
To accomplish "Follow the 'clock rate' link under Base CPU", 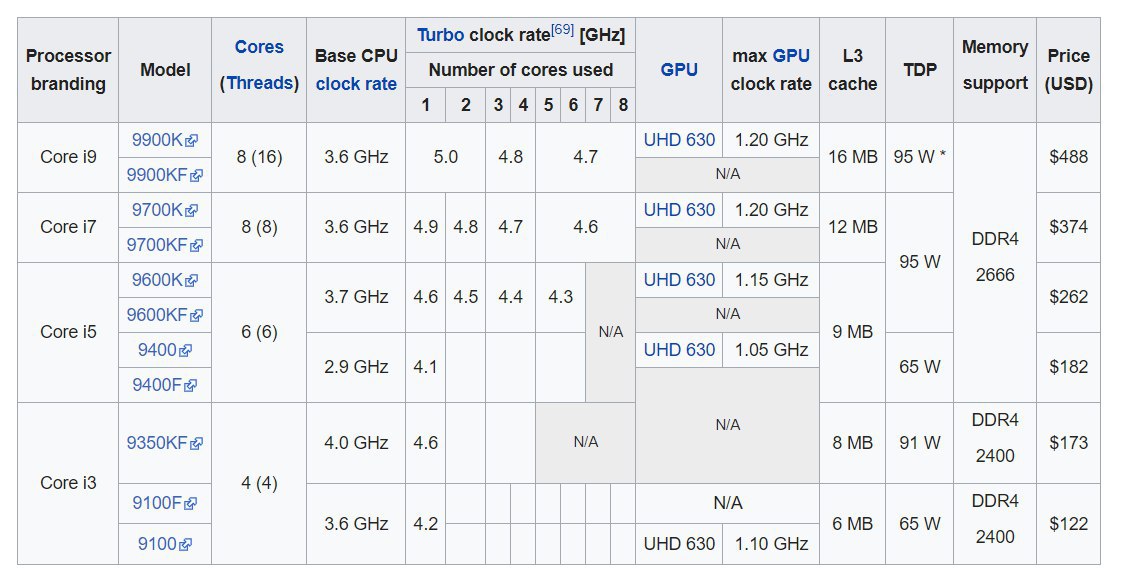I will point(356,84).
